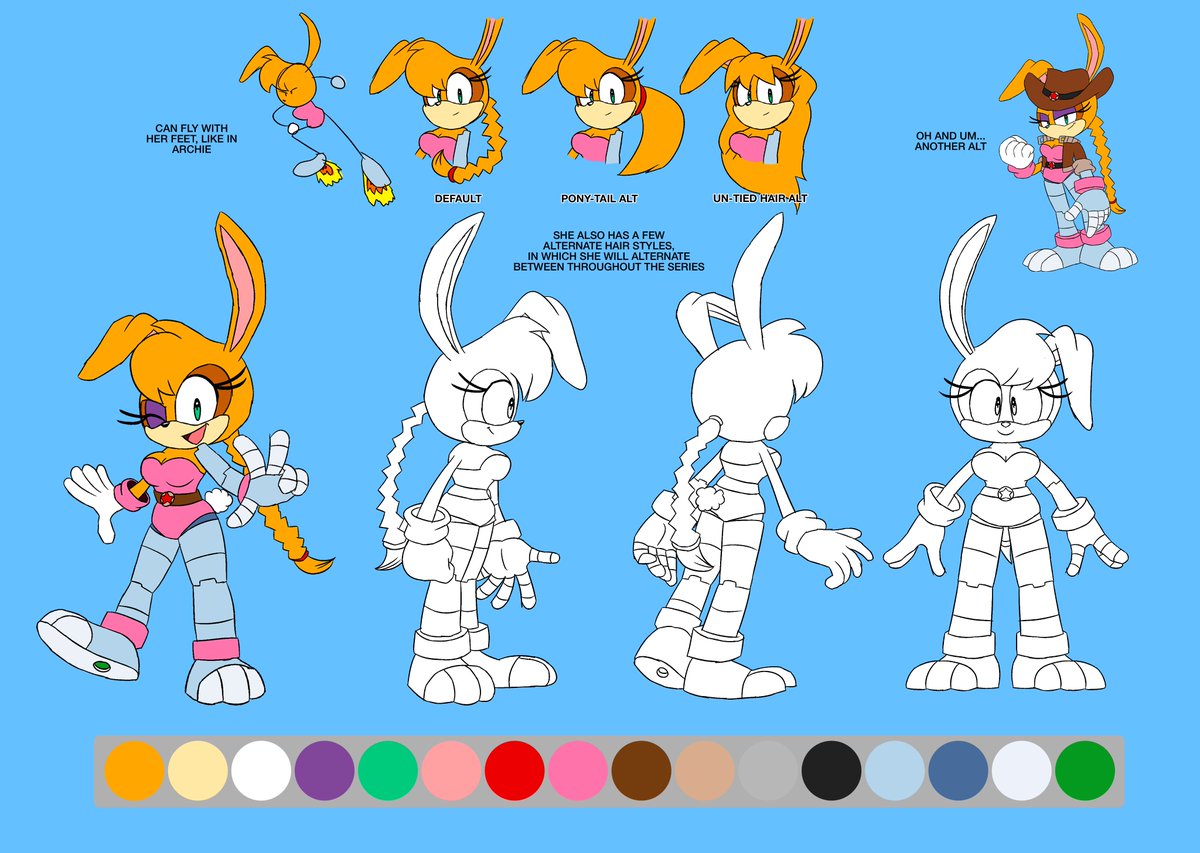The image size is (1200, 853).
Task: Click the "SHE ALSO HAS A FEW ALTERNATE HAIR STYLES" text
Action: click(609, 253)
